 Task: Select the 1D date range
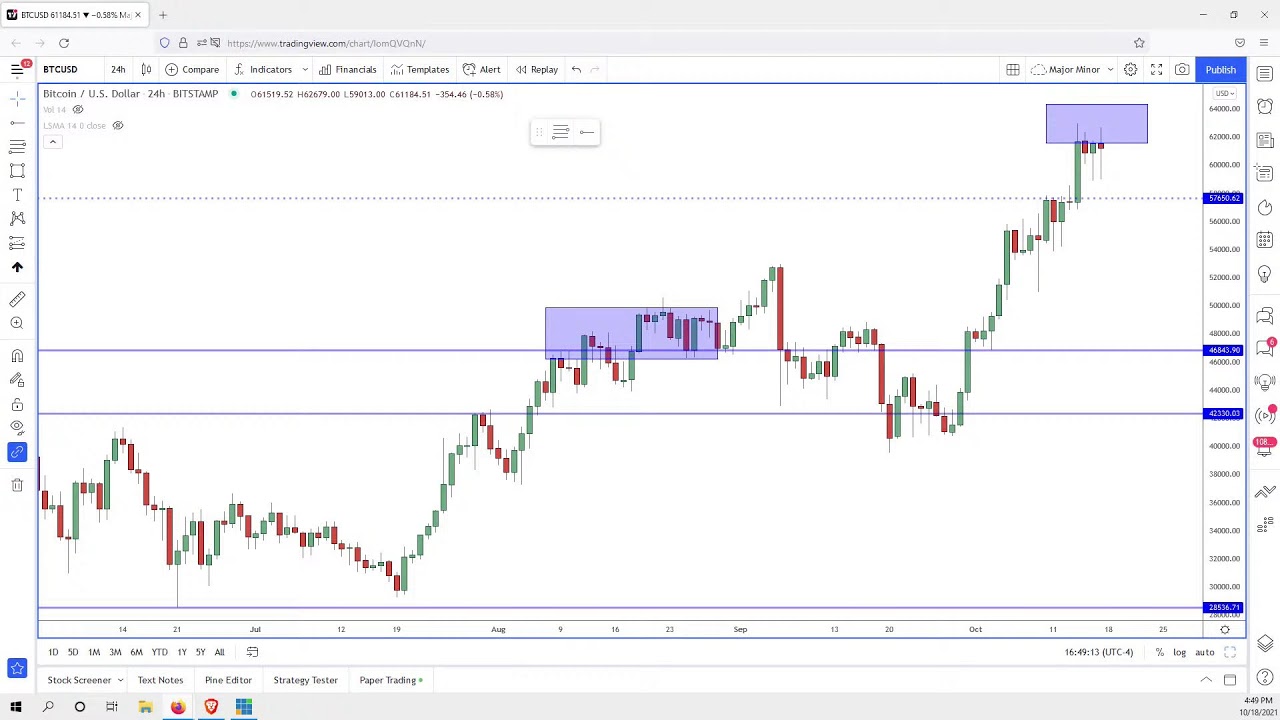(x=53, y=652)
